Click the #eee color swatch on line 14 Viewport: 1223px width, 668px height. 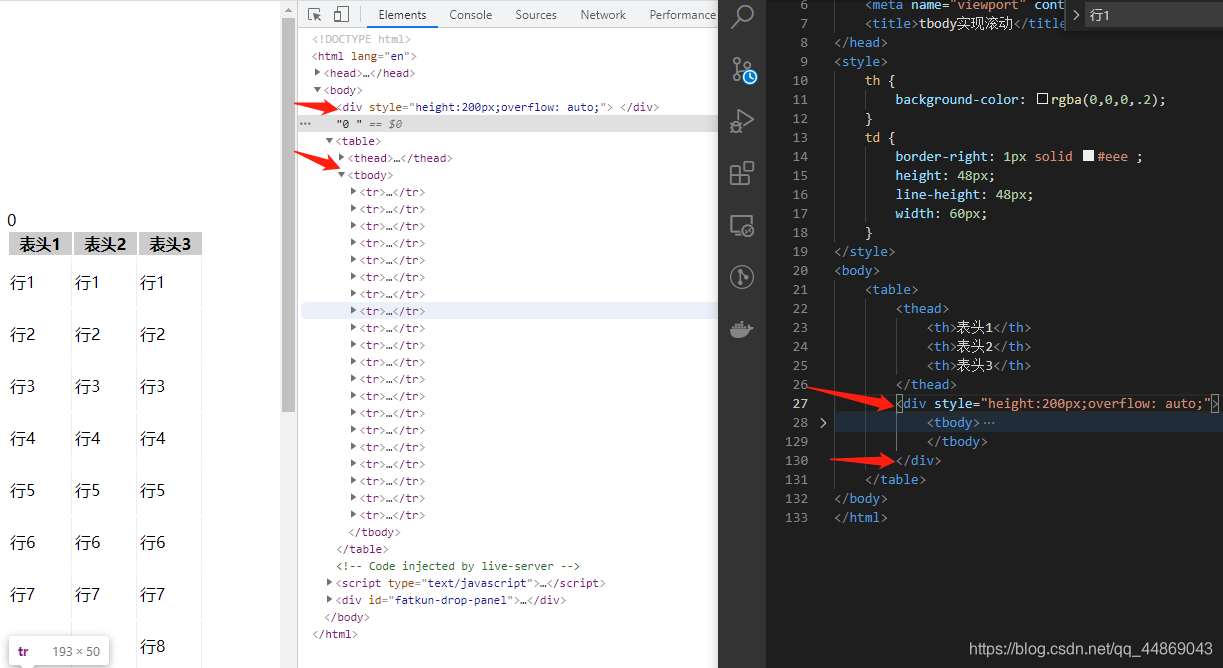(x=1089, y=156)
